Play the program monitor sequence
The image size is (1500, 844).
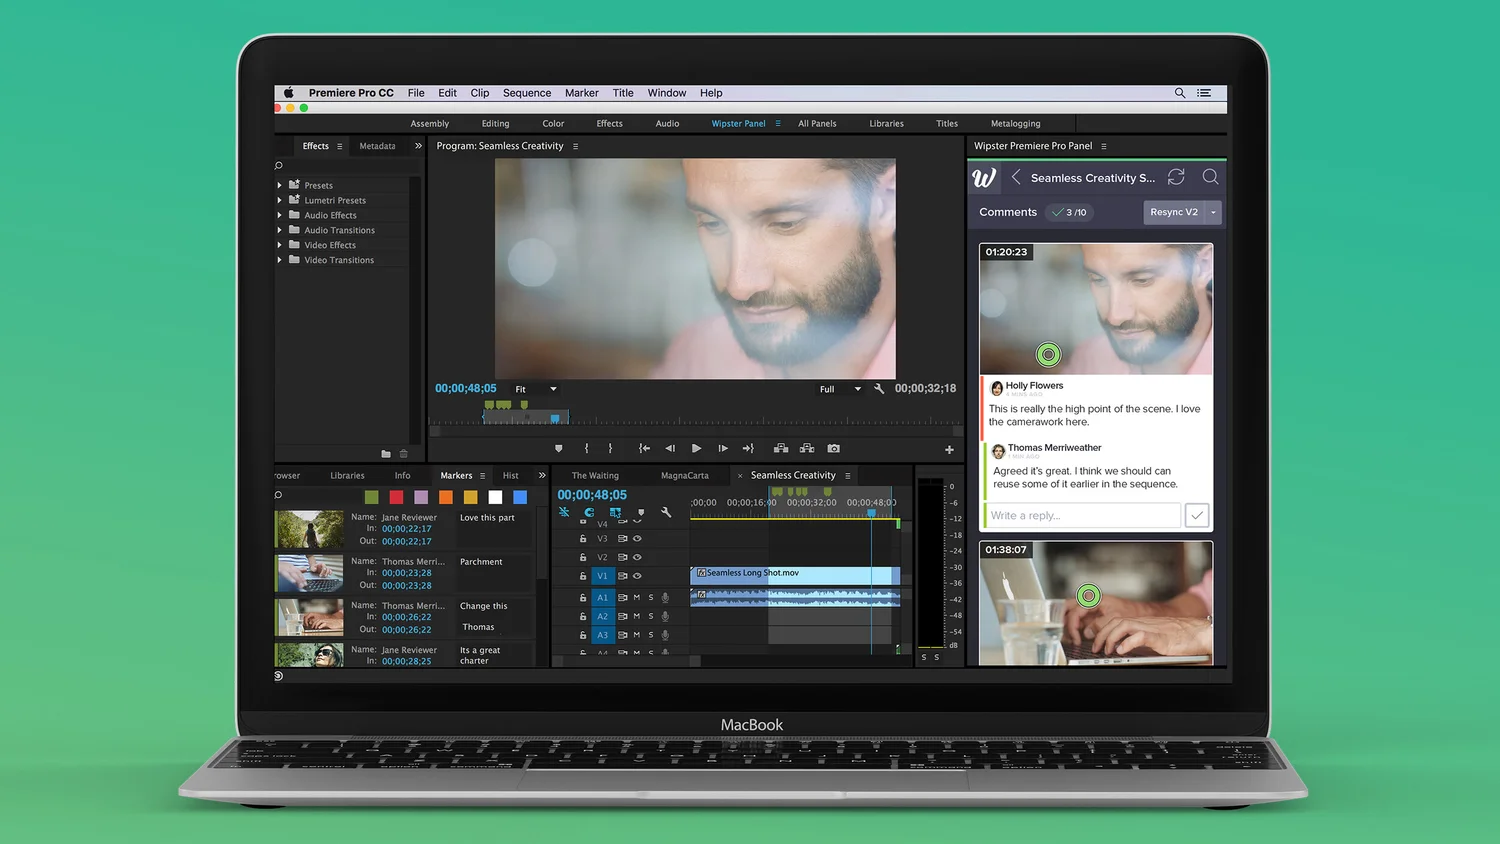696,449
